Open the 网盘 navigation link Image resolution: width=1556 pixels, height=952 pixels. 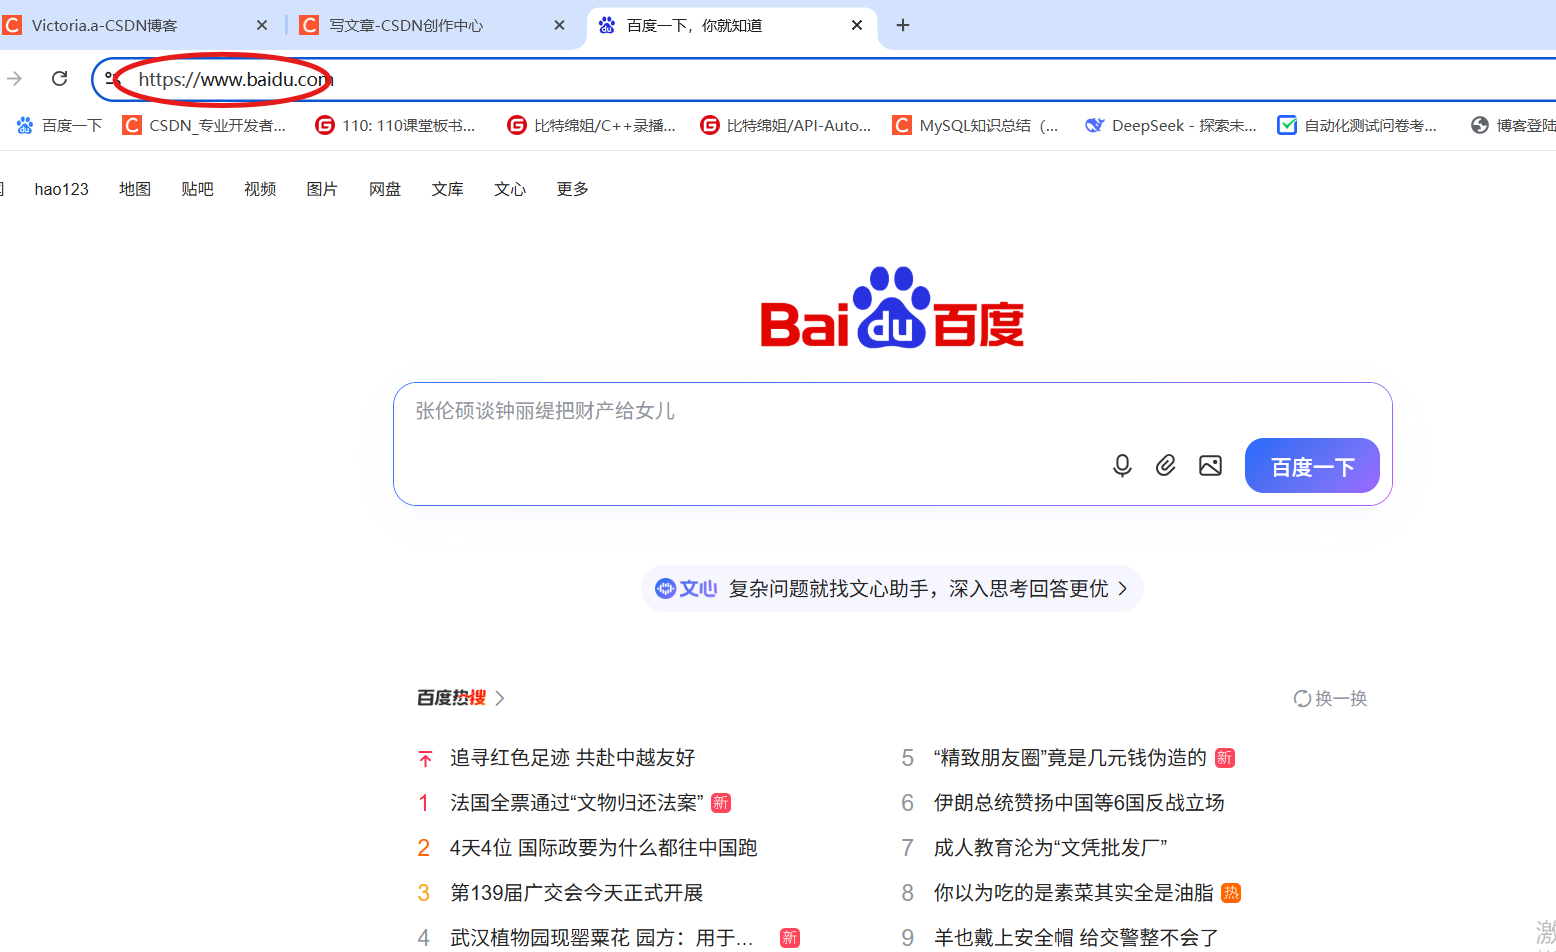[385, 189]
